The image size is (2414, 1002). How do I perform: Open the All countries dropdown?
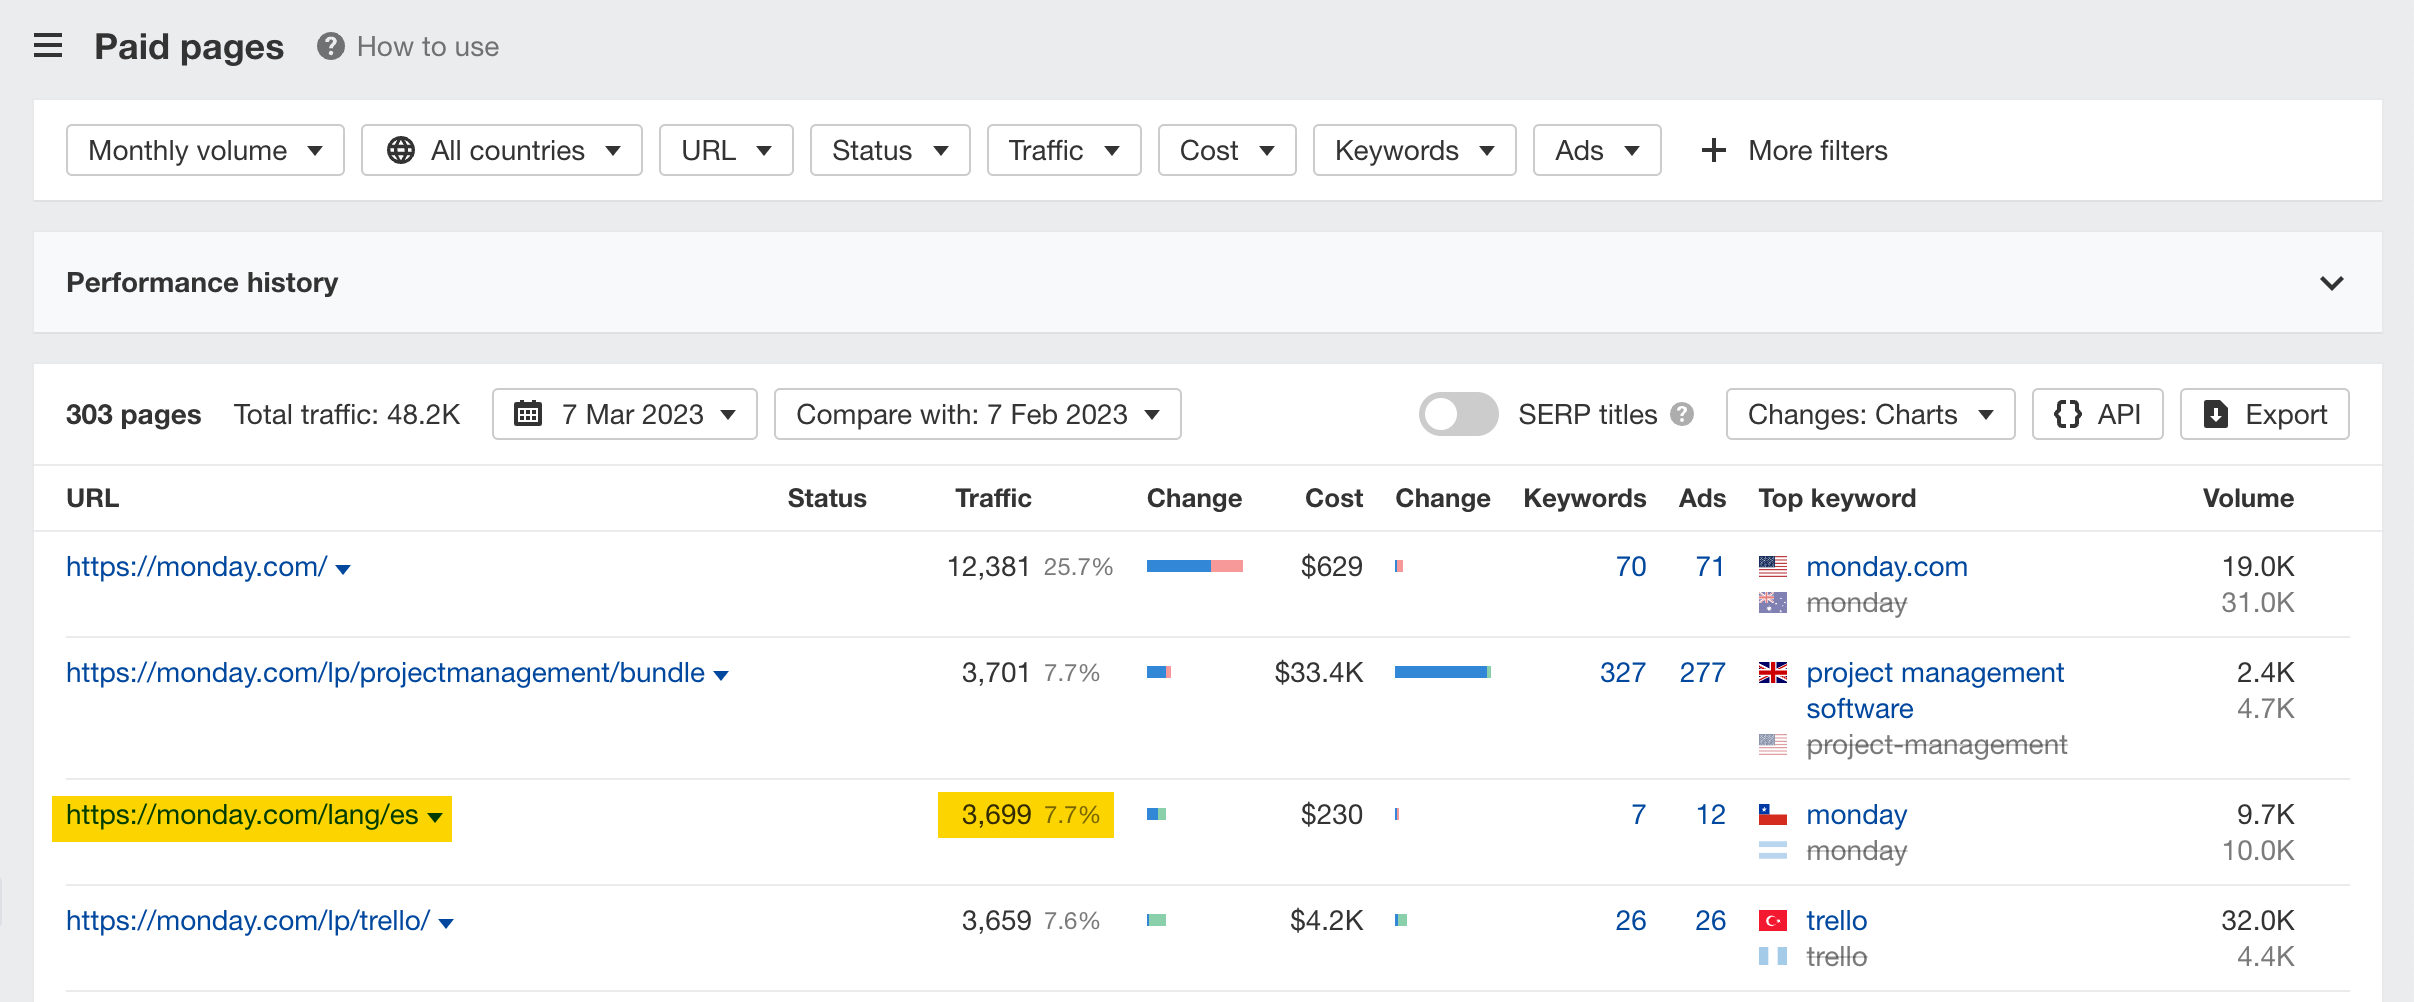tap(502, 150)
